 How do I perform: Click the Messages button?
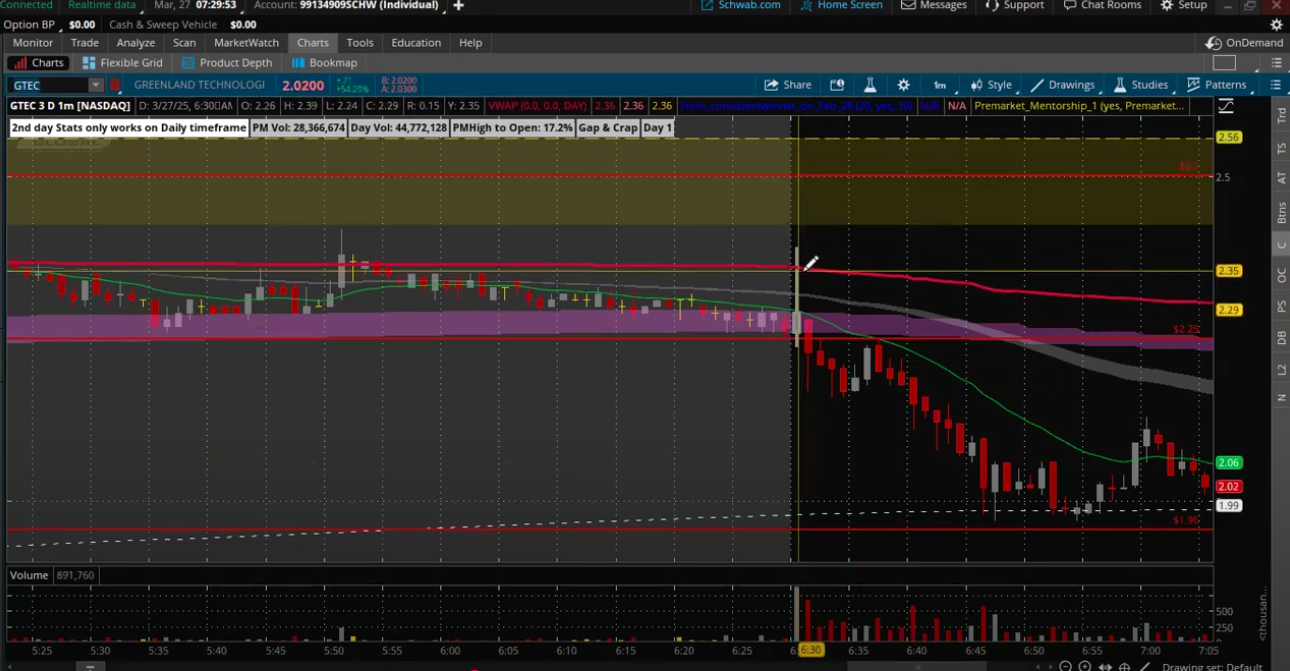pyautogui.click(x=934, y=5)
